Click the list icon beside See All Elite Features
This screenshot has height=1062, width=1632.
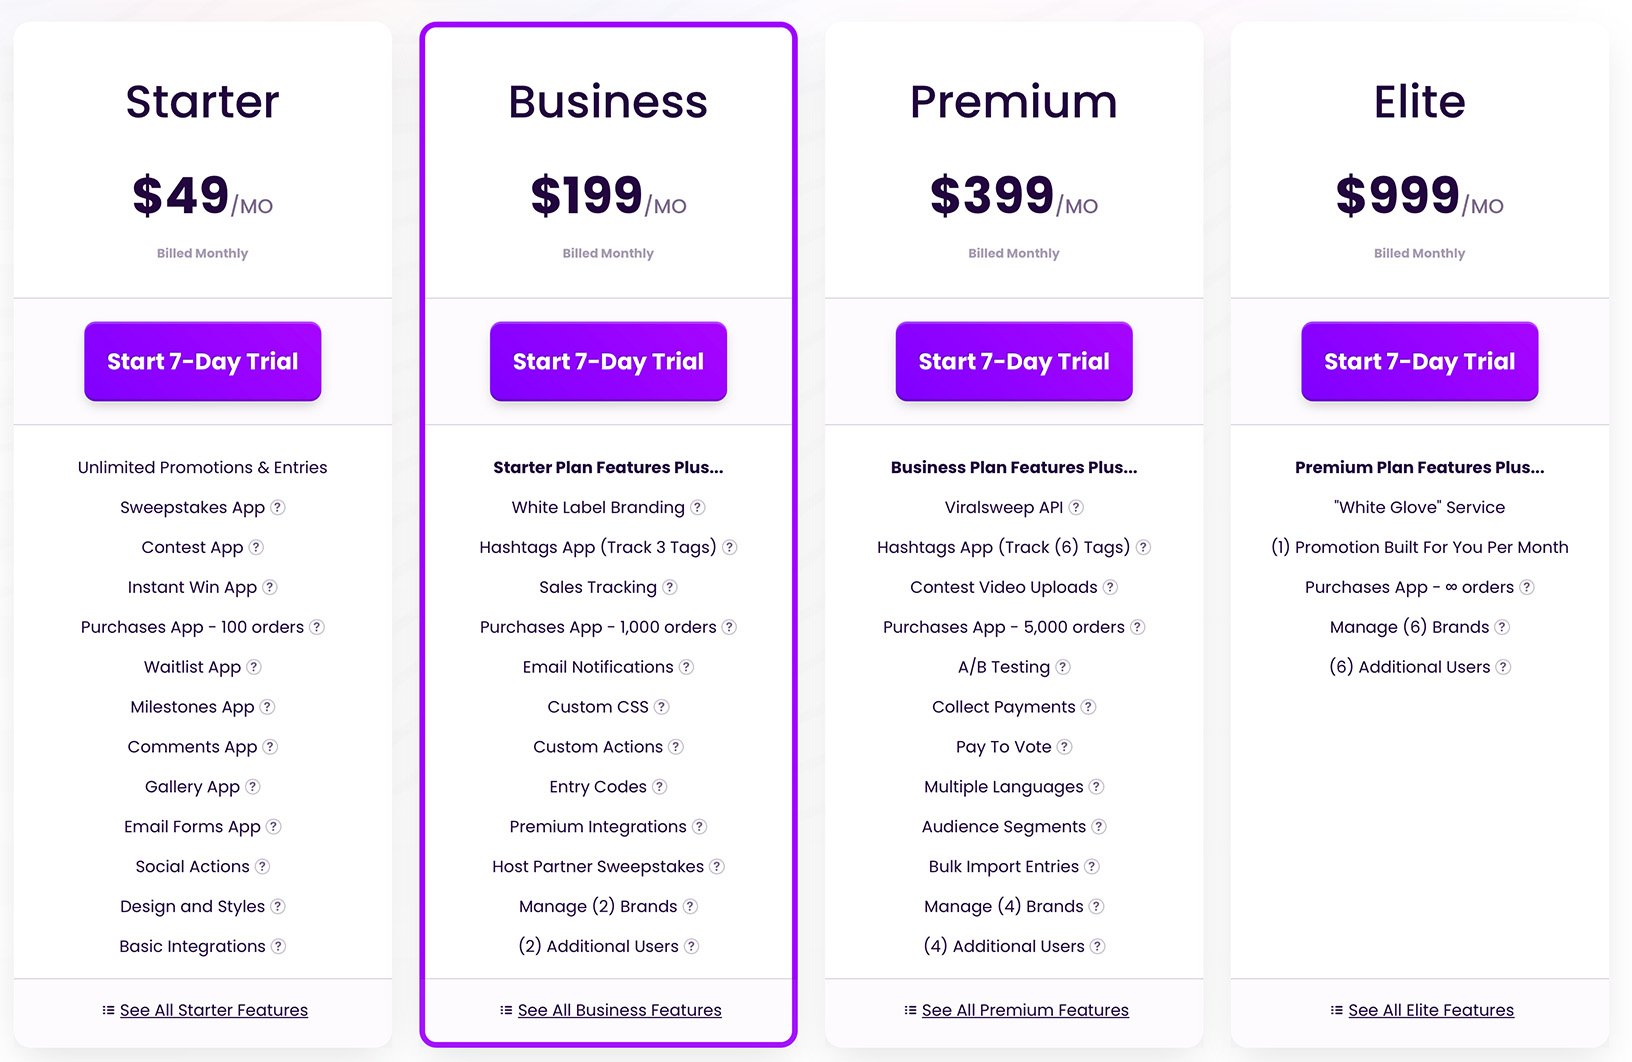point(1337,1010)
